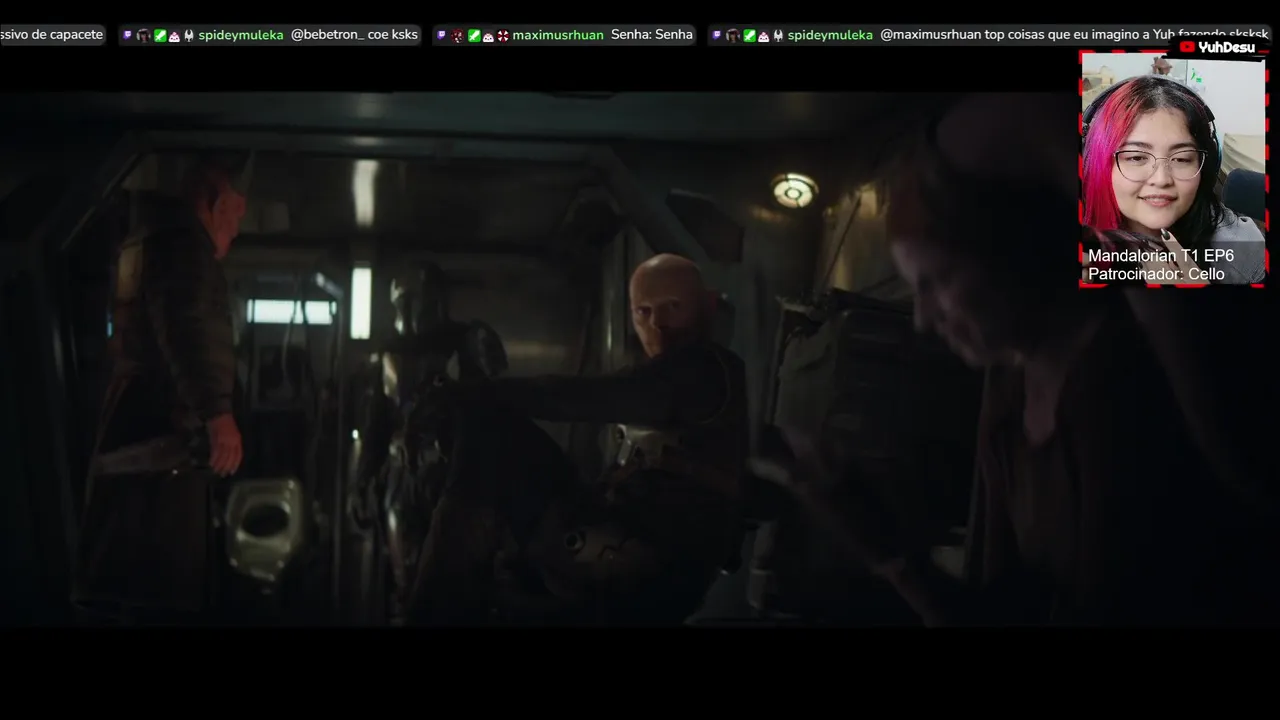
Task: Click 'Patrocinador: Cello' caption text
Action: (1156, 274)
